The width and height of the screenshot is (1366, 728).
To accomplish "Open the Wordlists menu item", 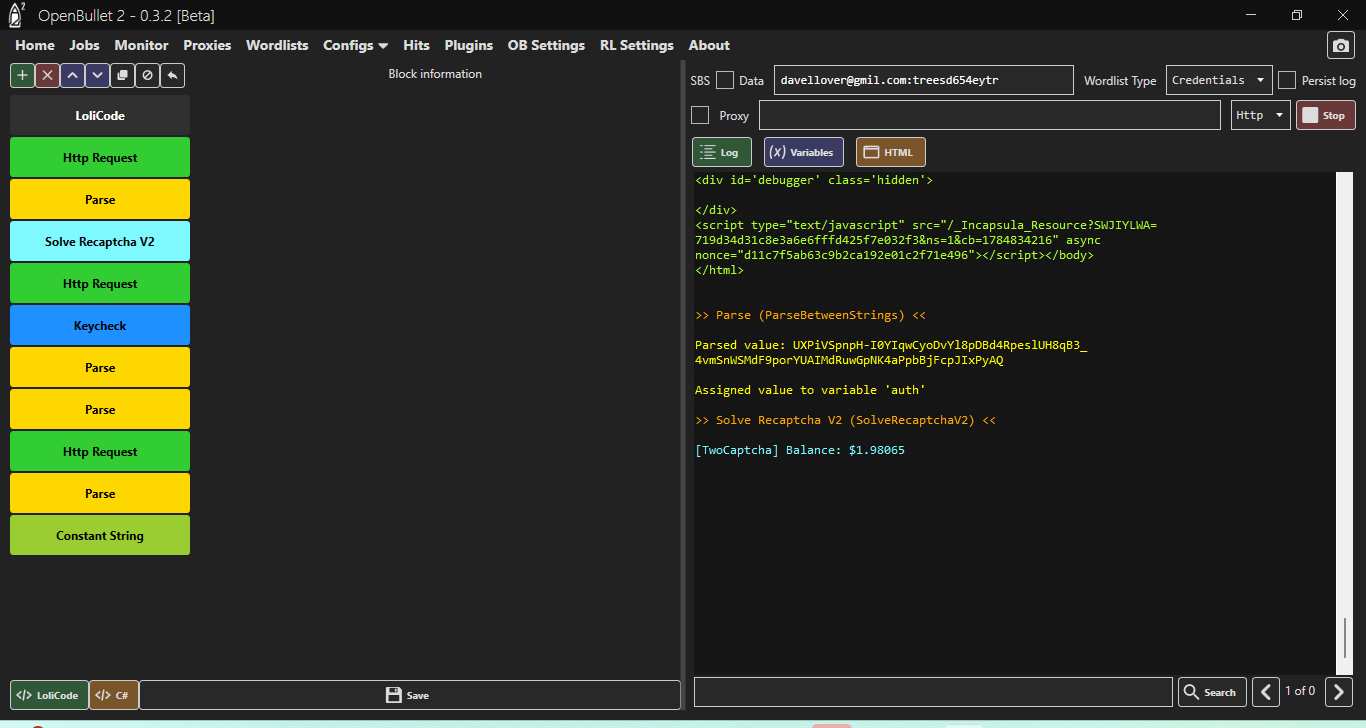I will 277,45.
